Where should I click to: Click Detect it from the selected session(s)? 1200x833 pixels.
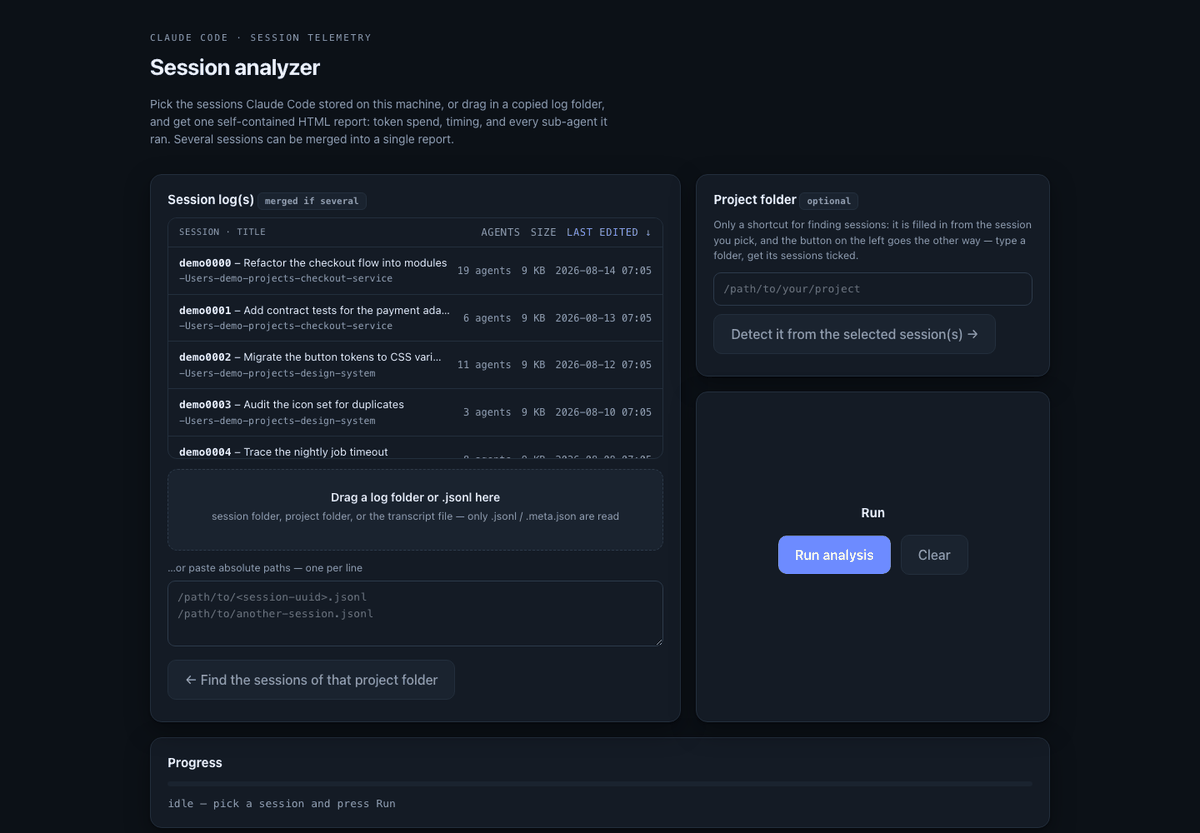click(854, 334)
